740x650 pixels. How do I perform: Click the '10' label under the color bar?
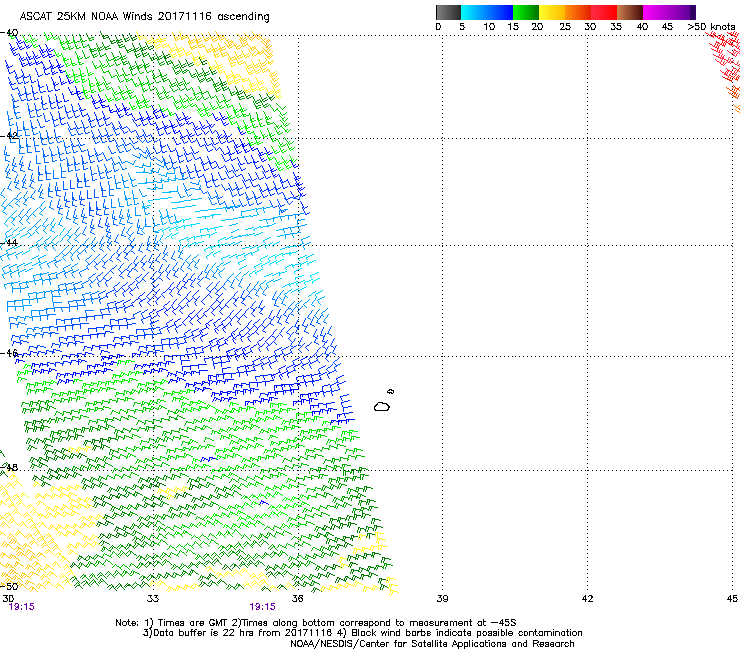[x=489, y=26]
